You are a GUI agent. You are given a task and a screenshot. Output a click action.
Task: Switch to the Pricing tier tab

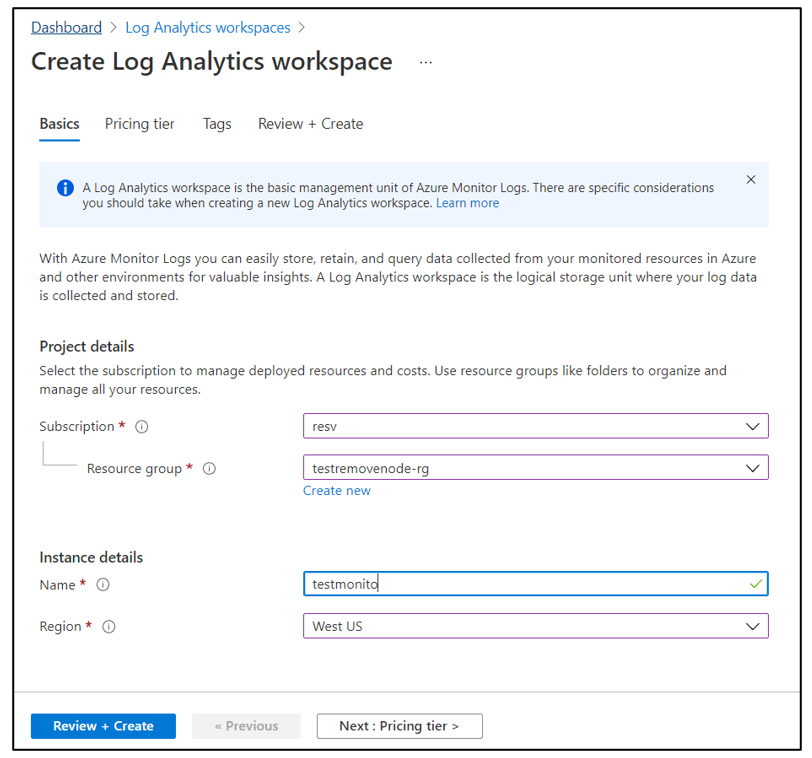pos(139,124)
